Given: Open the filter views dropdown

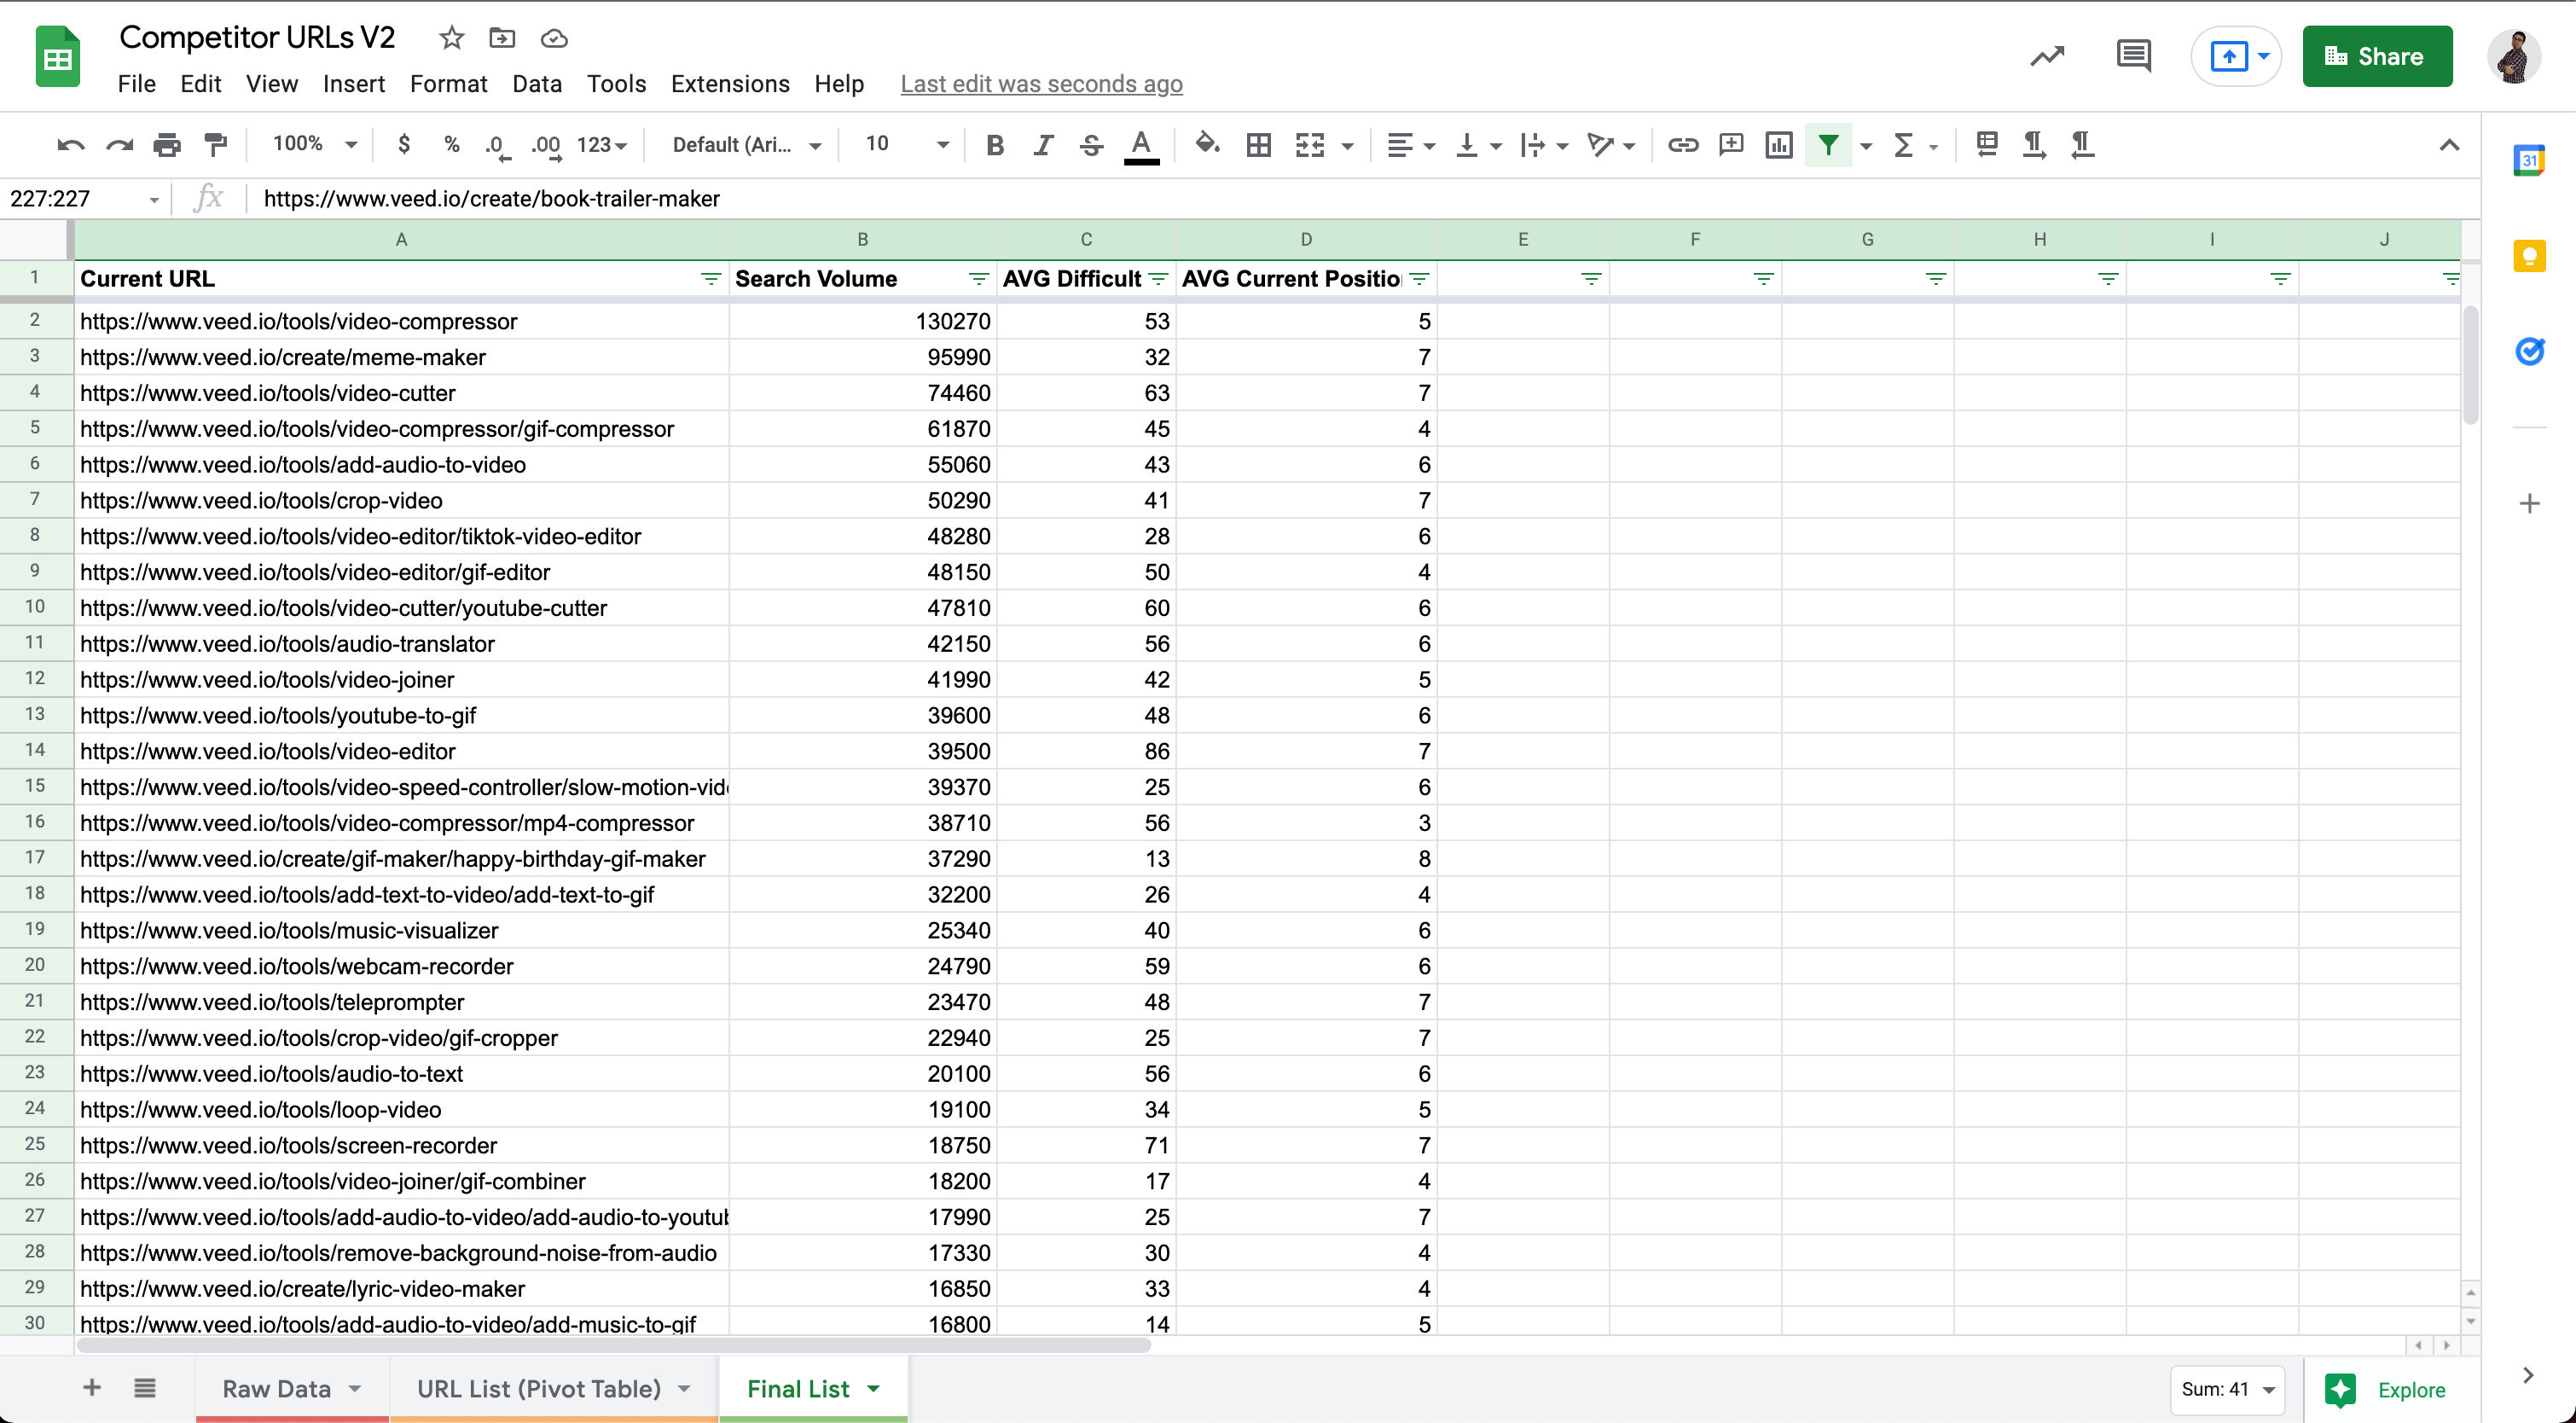Looking at the screenshot, I should 1866,146.
